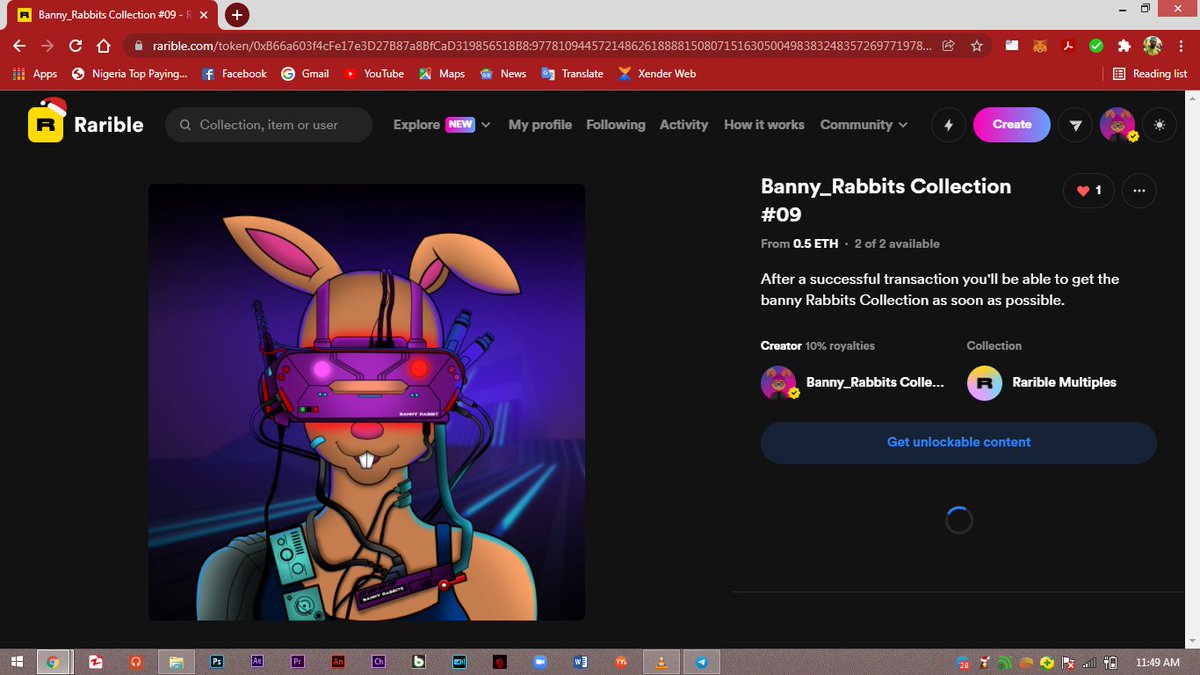Click the browser home icon
Viewport: 1200px width, 675px height.
[x=103, y=46]
